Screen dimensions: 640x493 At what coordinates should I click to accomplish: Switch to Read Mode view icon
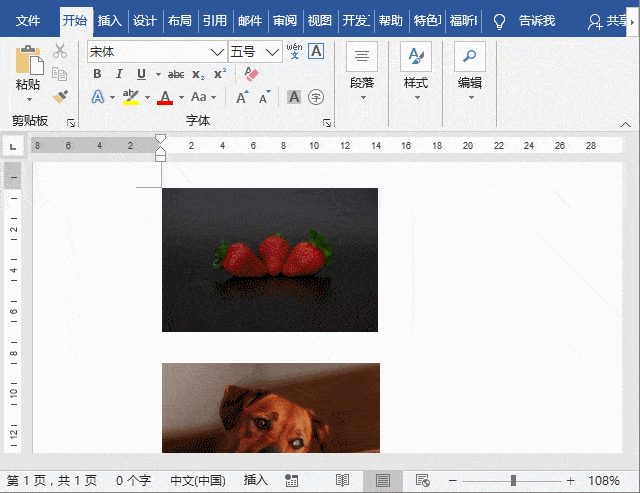(343, 481)
